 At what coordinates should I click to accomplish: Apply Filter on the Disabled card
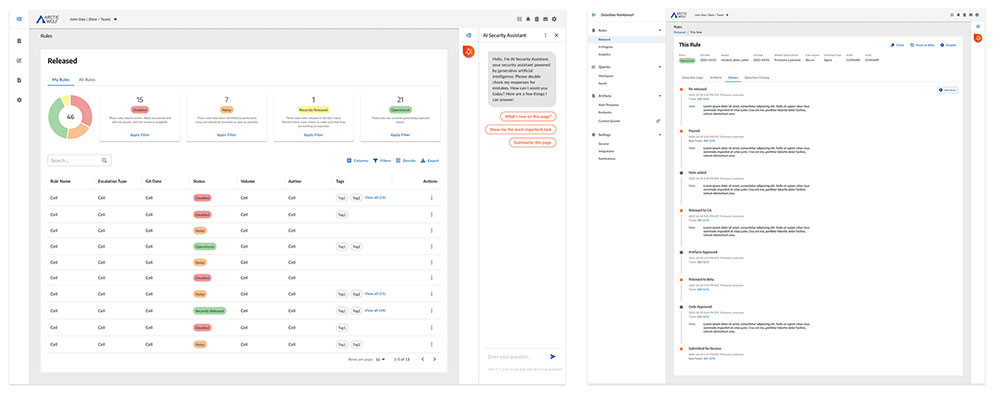tap(140, 135)
